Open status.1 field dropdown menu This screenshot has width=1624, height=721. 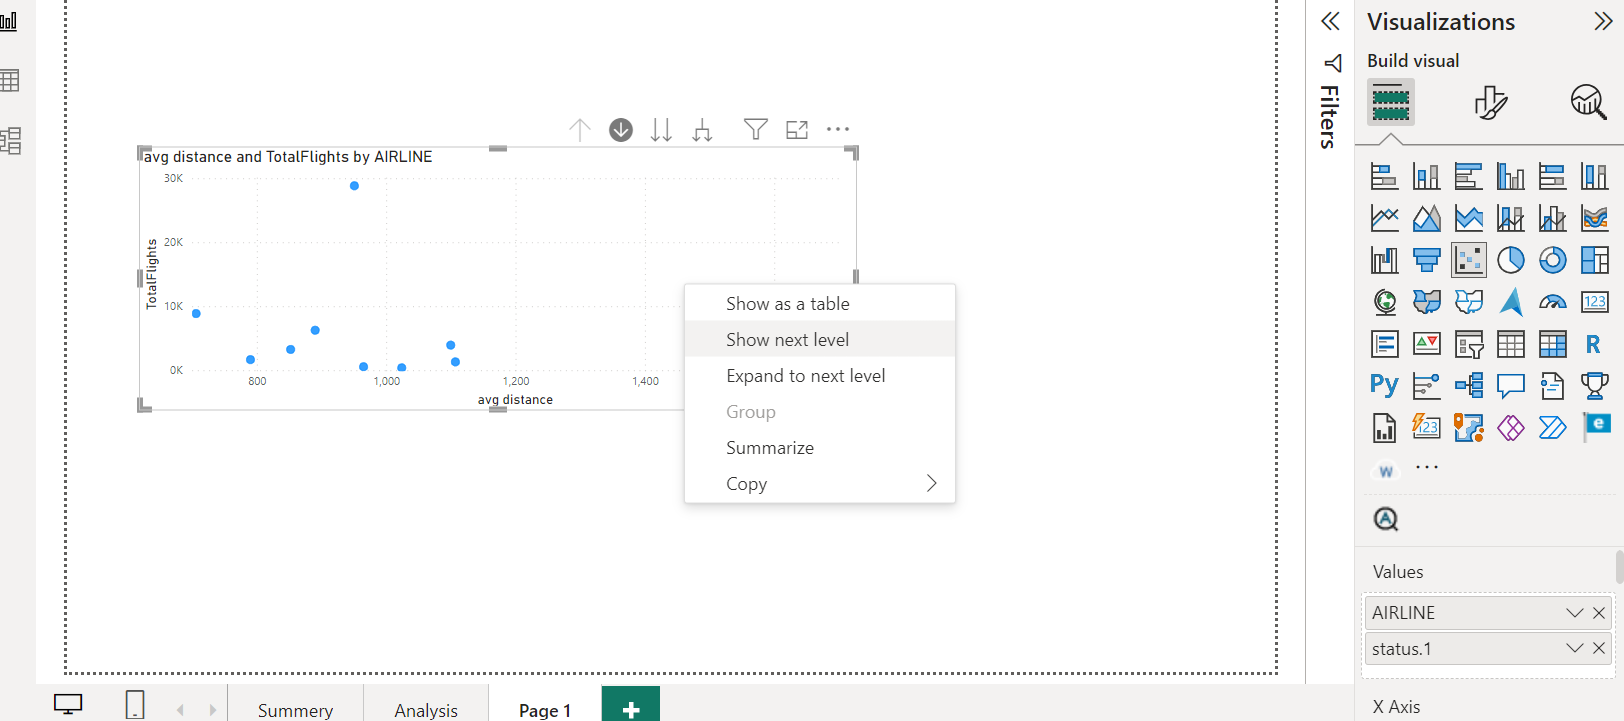pos(1574,649)
